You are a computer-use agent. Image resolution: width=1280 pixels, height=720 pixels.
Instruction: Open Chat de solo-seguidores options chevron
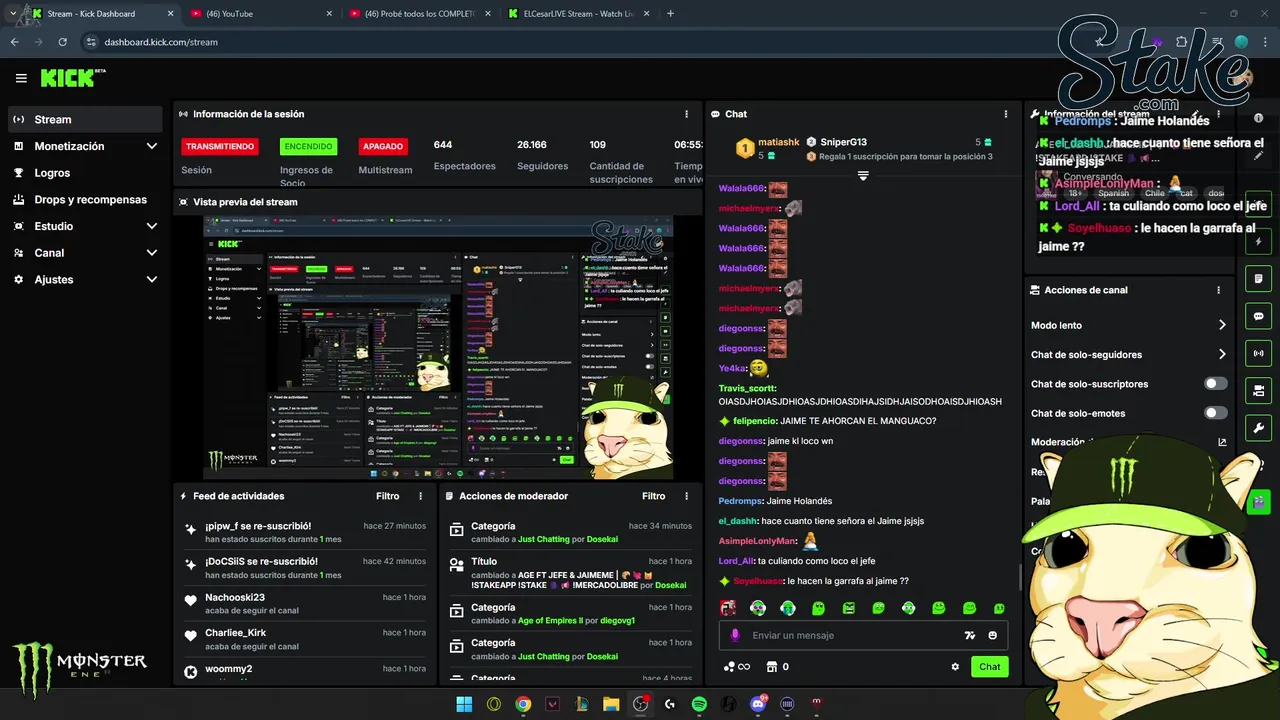[1222, 354]
